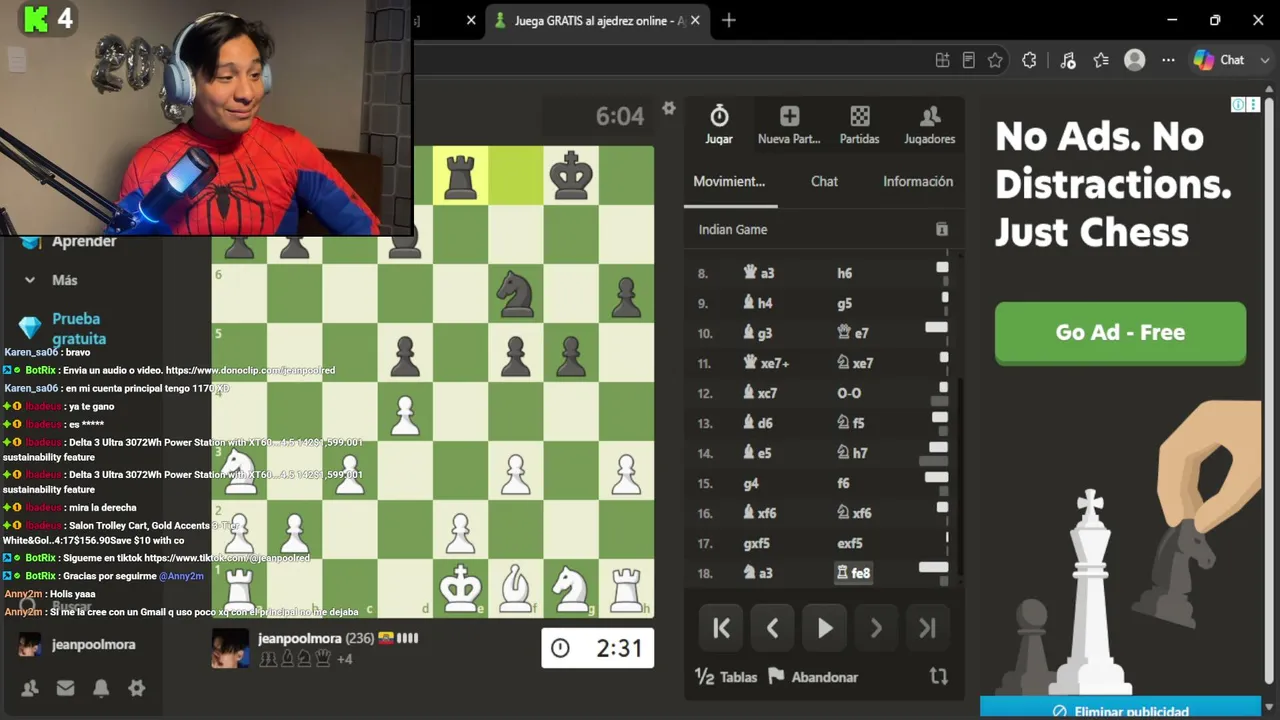Image resolution: width=1280 pixels, height=720 pixels.
Task: Open the browser media control icon
Action: coord(1067,60)
